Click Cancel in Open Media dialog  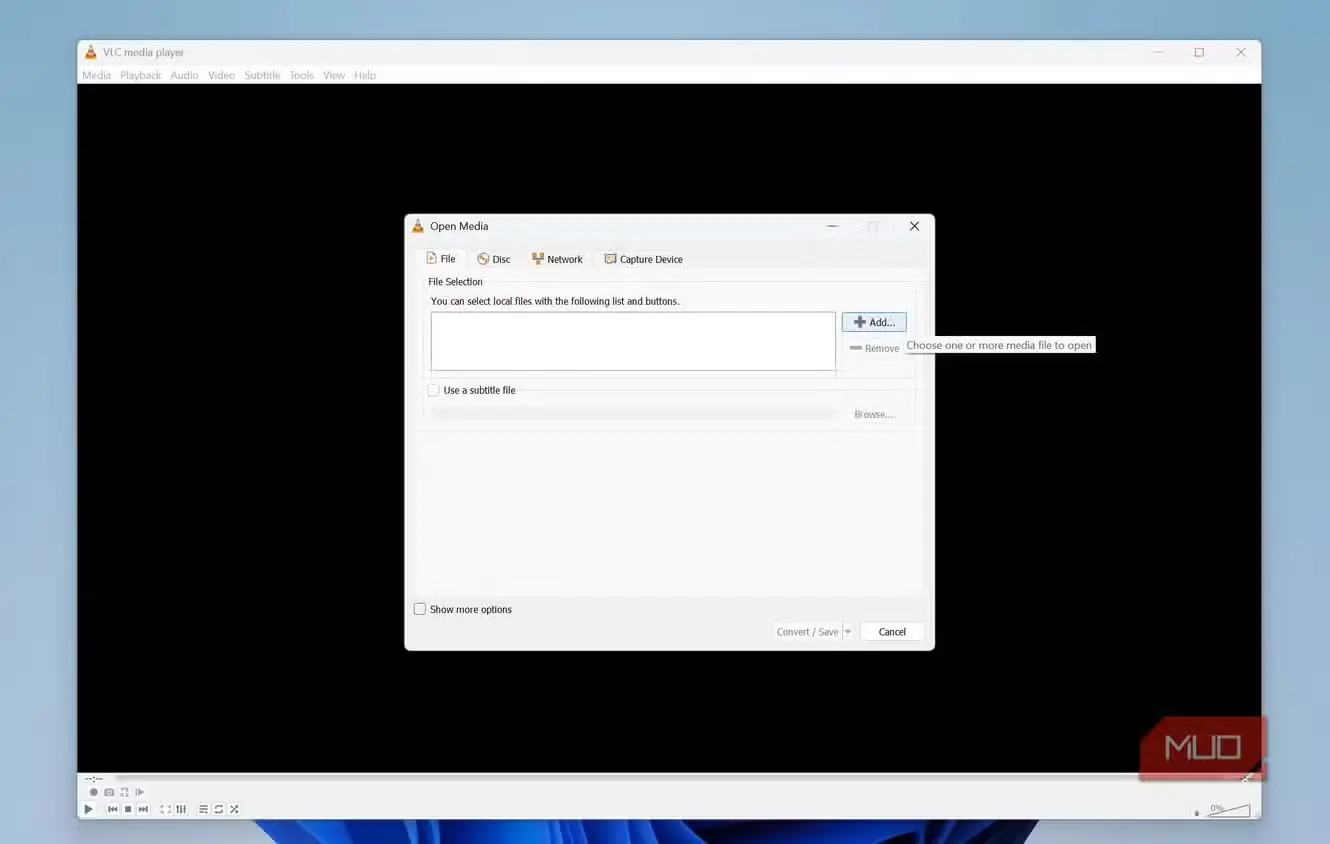point(892,632)
